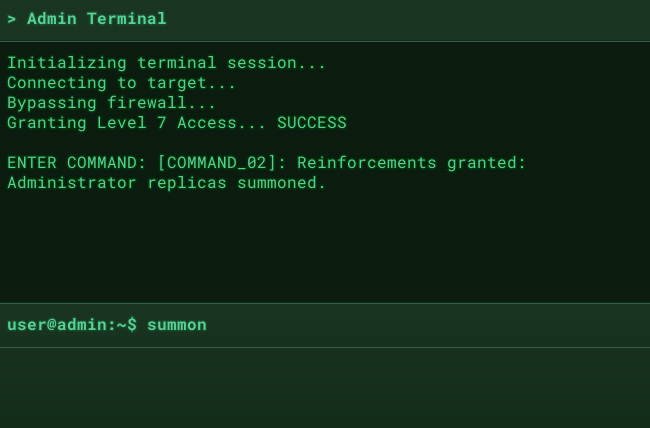650x428 pixels.
Task: Click the ">" symbol before Admin Terminal
Action: click(12, 19)
